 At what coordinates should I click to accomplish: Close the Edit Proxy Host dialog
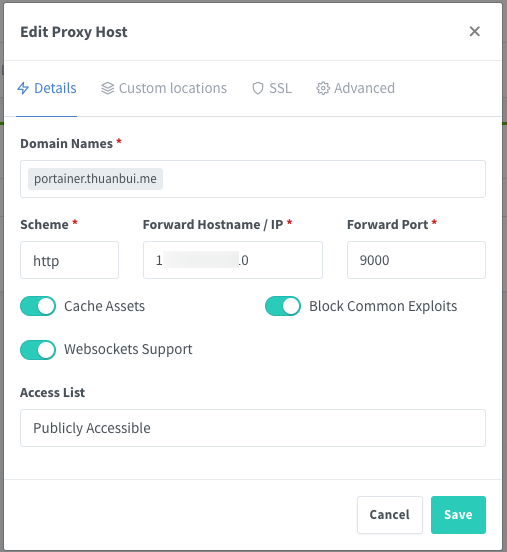pyautogui.click(x=475, y=32)
